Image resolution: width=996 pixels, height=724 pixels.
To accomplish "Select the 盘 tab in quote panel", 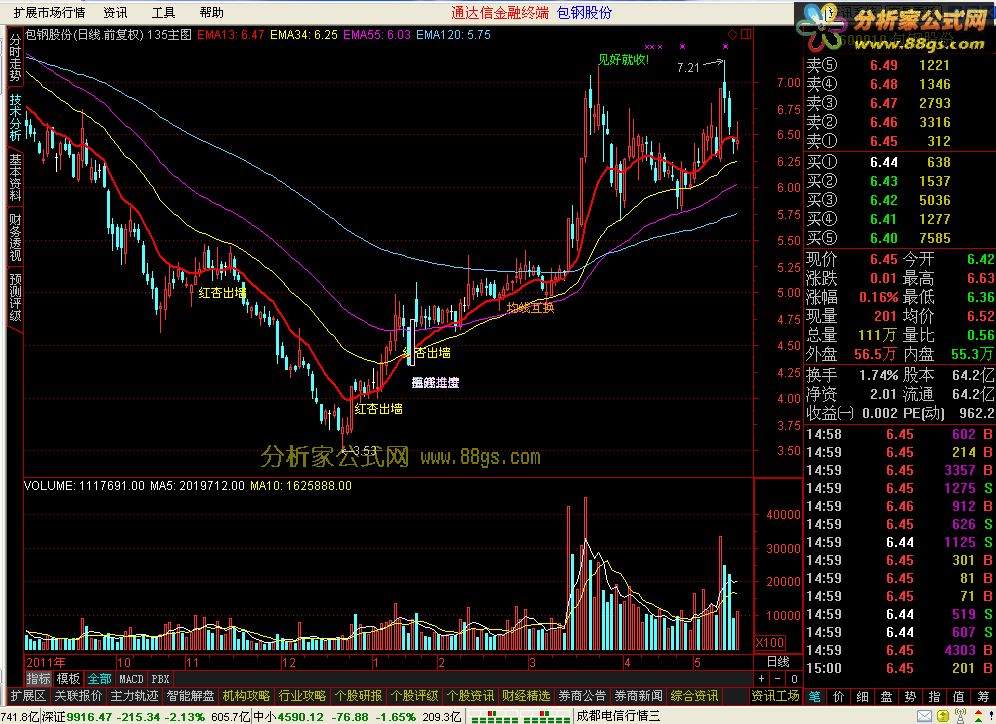I will [887, 697].
